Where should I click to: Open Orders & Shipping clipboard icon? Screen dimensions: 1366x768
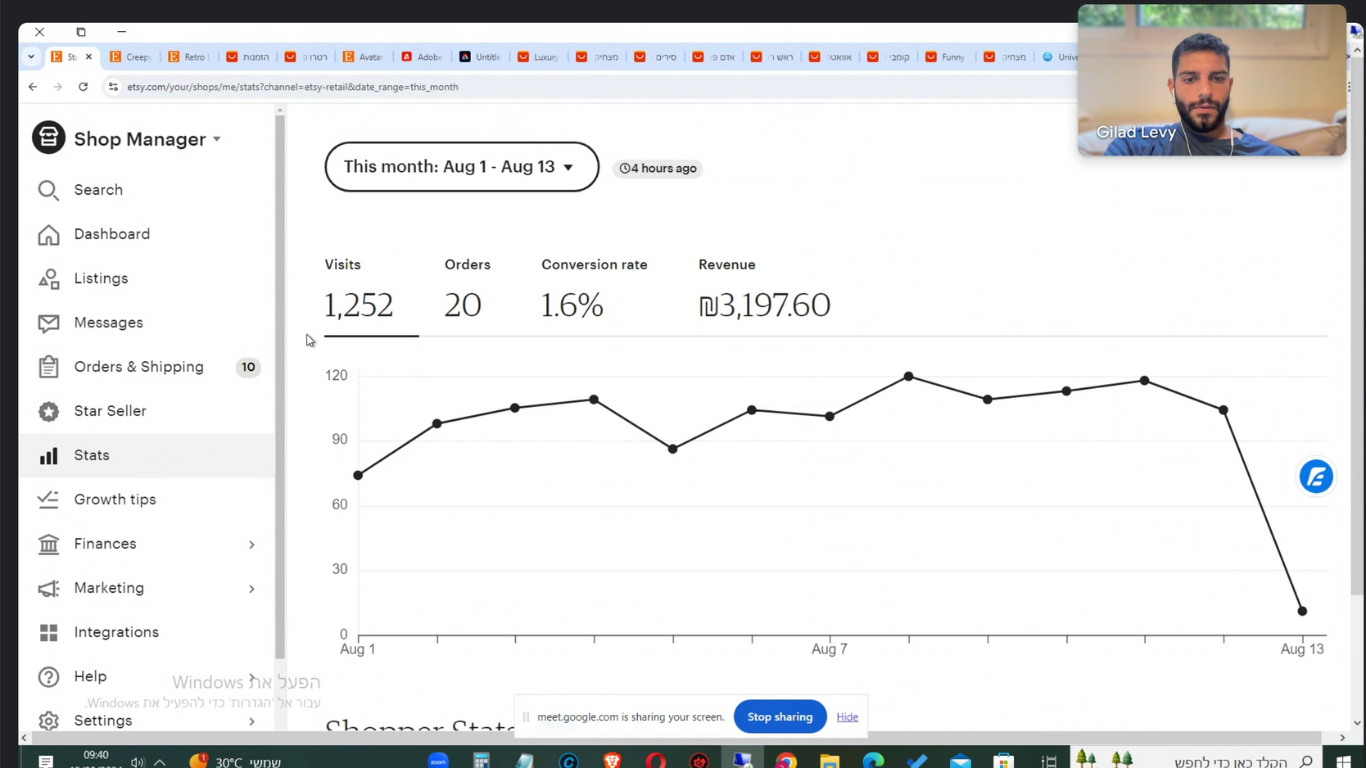tap(48, 367)
